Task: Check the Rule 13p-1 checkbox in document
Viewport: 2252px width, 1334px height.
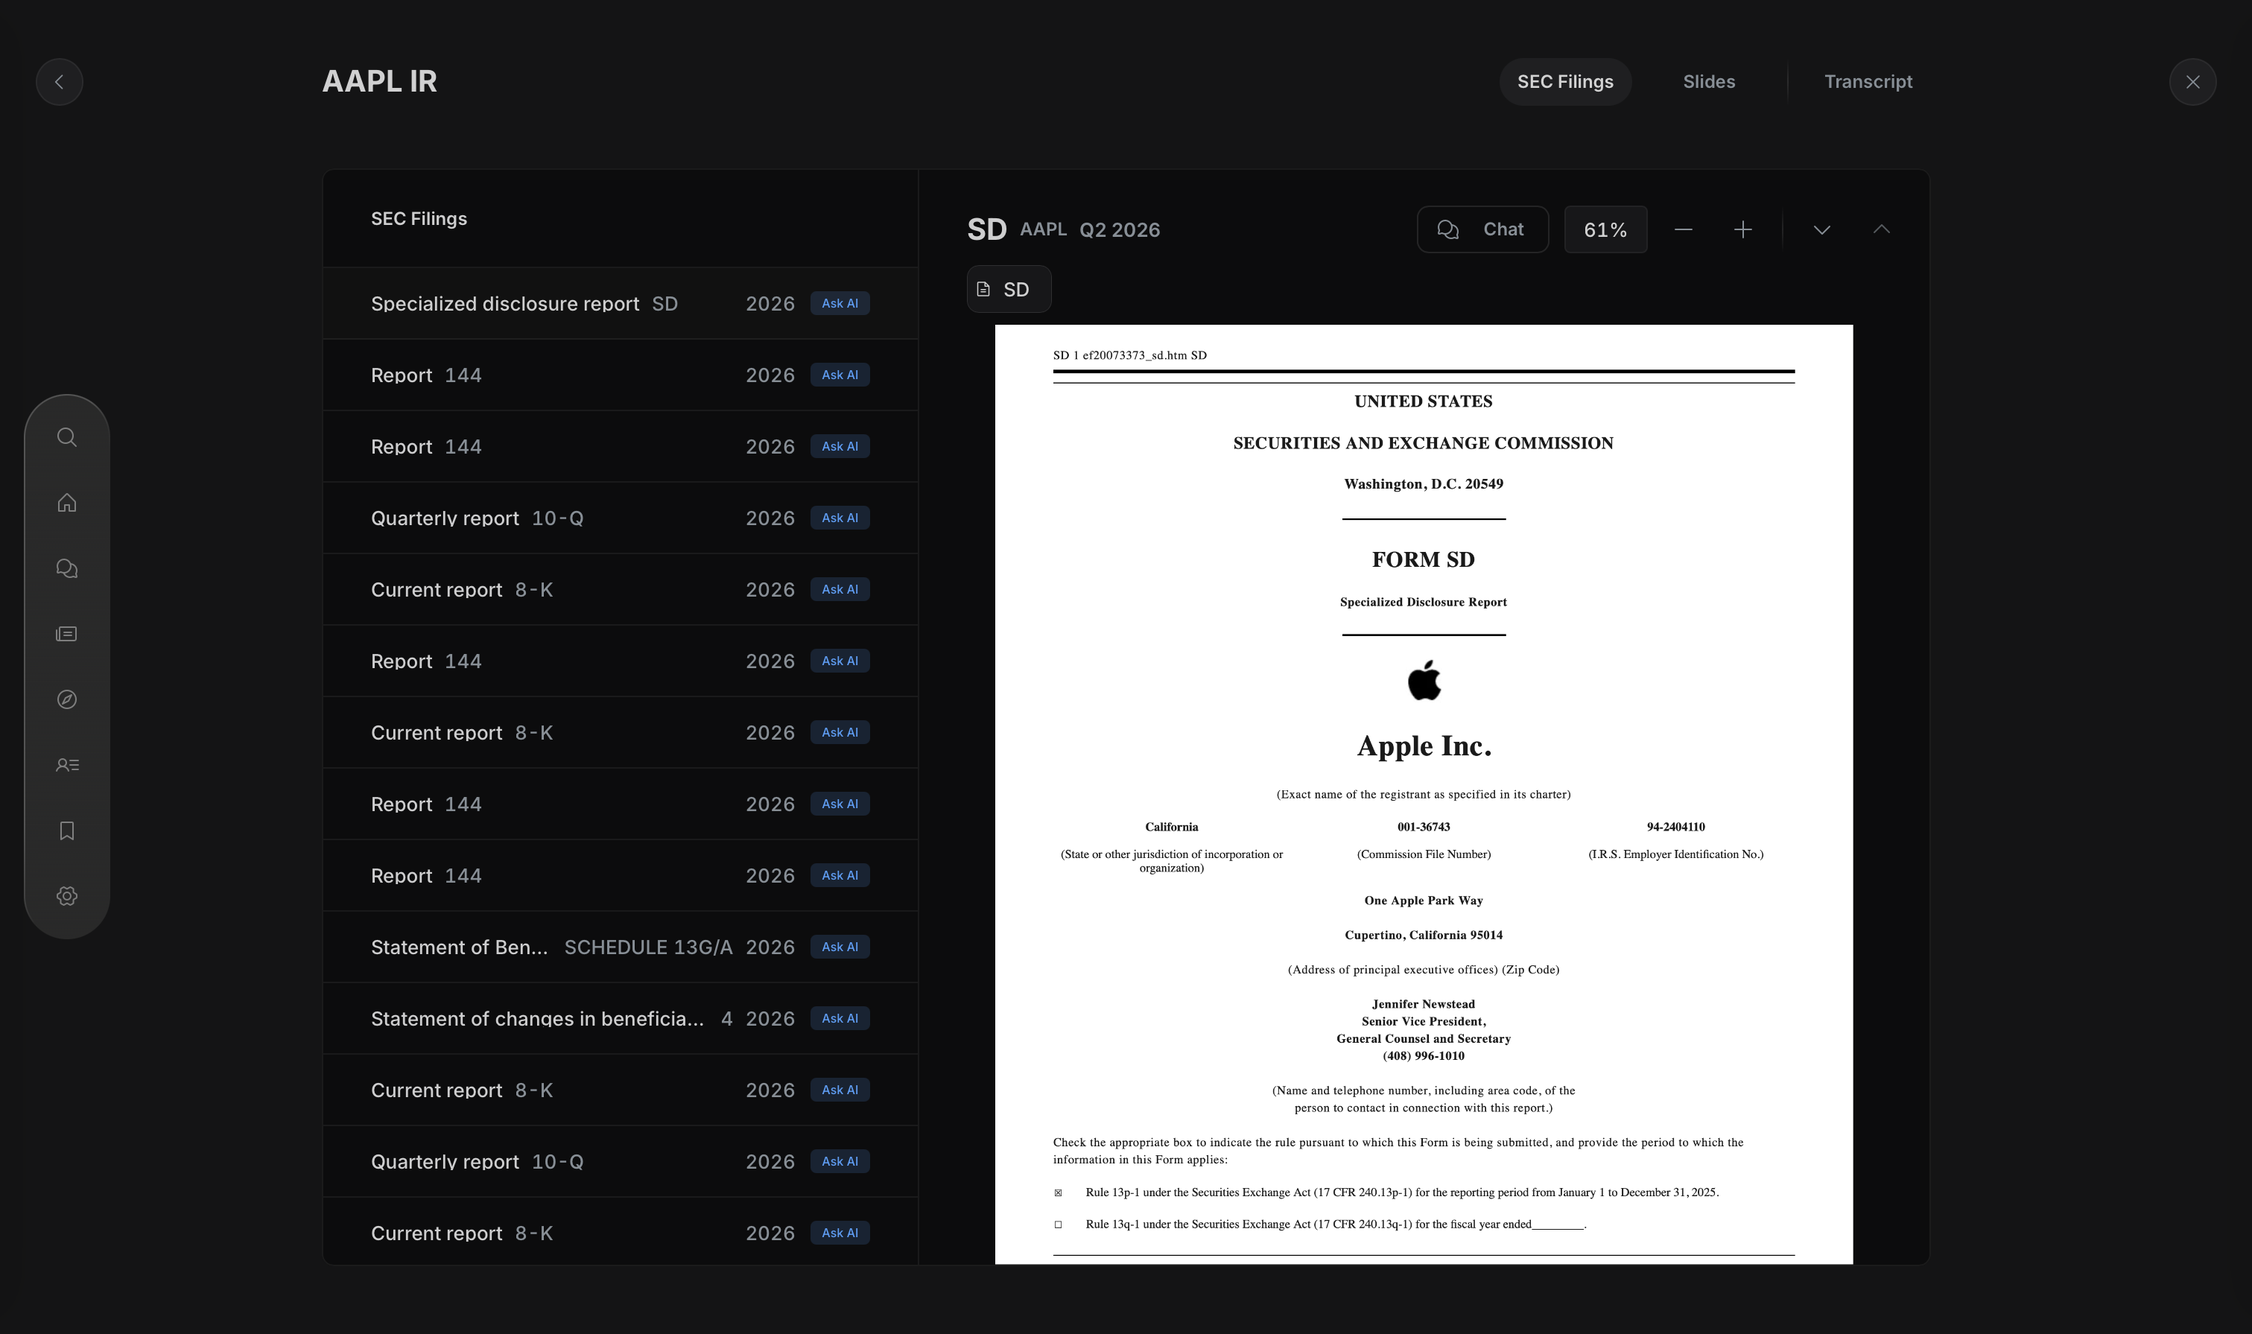Action: point(1058,1193)
